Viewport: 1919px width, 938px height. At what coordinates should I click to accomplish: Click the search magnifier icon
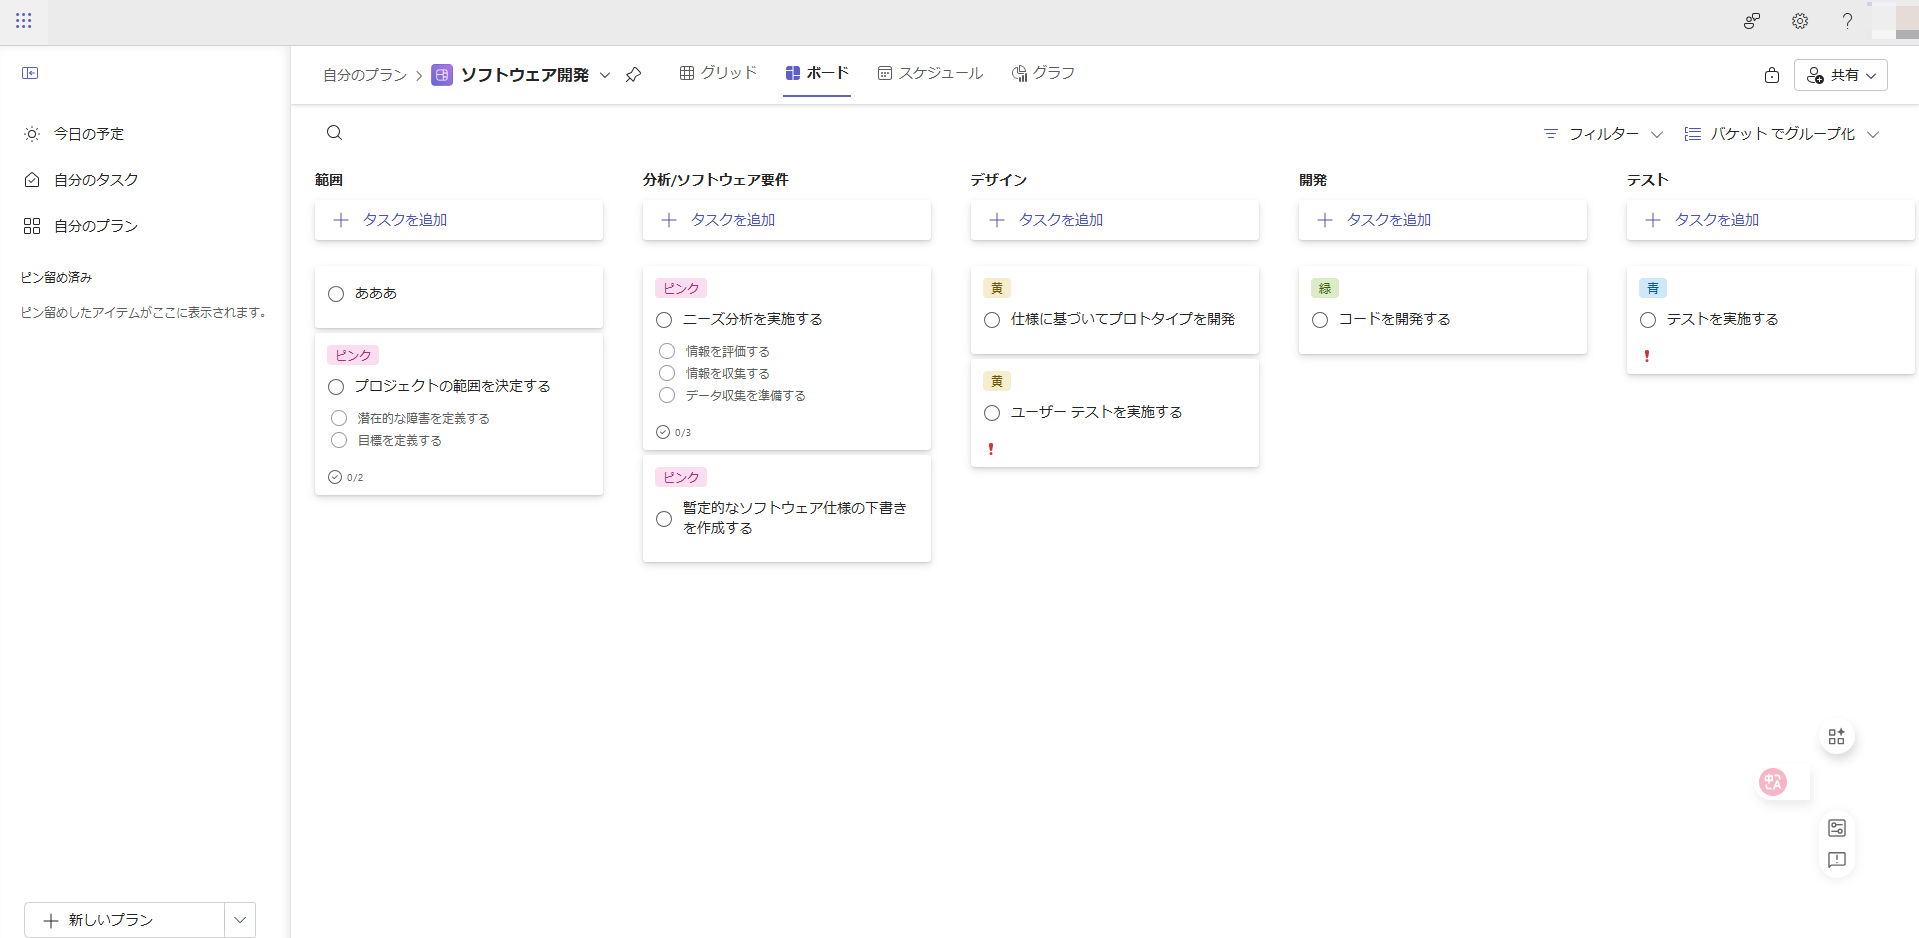click(335, 133)
